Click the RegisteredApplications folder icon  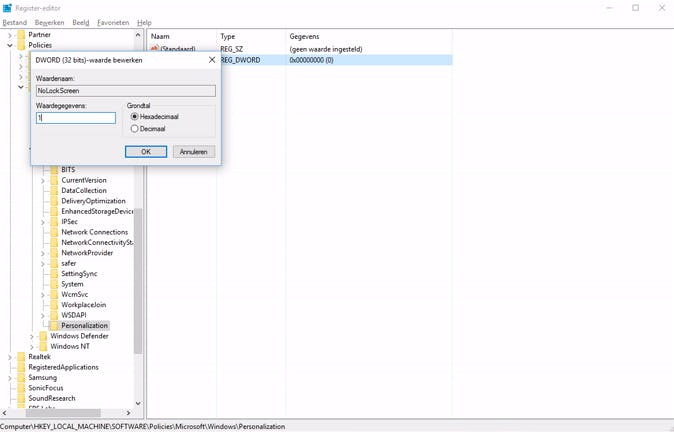coord(21,367)
